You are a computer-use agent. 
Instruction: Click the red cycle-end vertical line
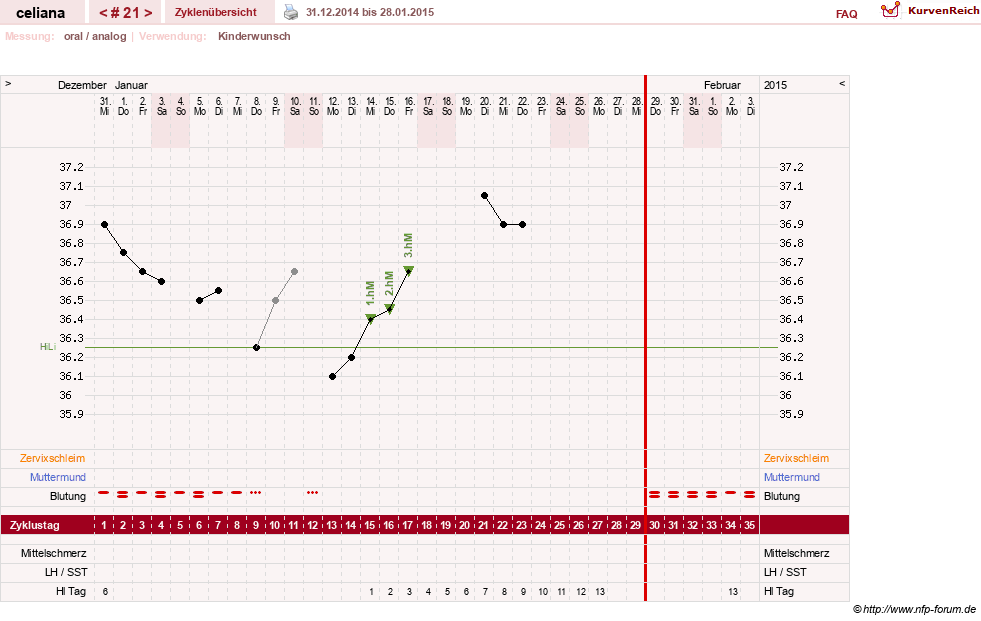[645, 338]
